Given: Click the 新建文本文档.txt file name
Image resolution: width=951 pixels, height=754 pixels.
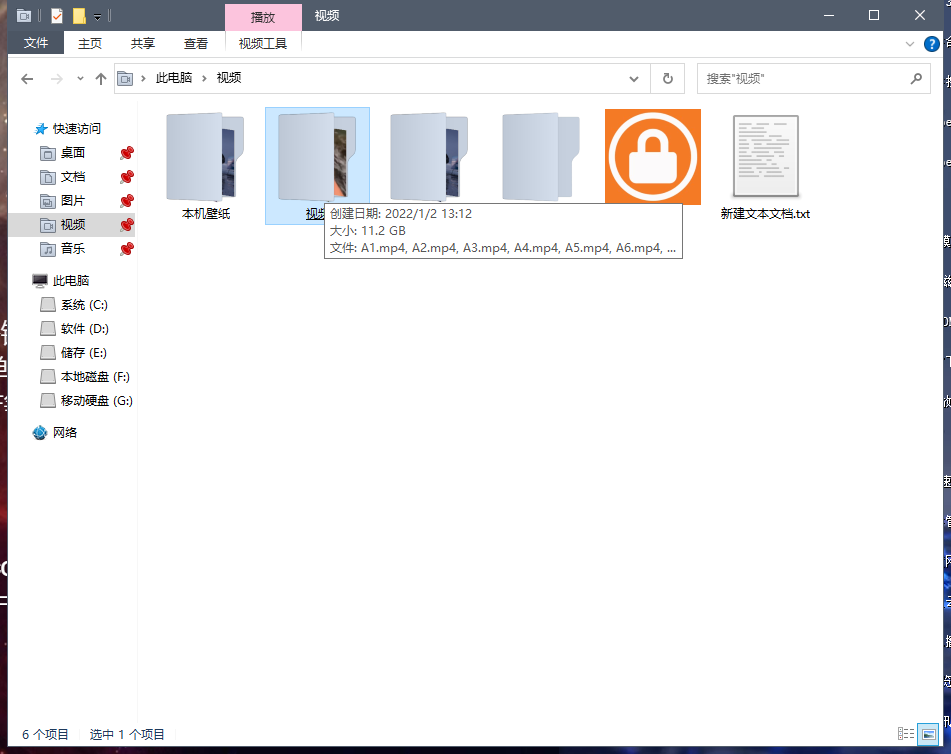Looking at the screenshot, I should (765, 214).
